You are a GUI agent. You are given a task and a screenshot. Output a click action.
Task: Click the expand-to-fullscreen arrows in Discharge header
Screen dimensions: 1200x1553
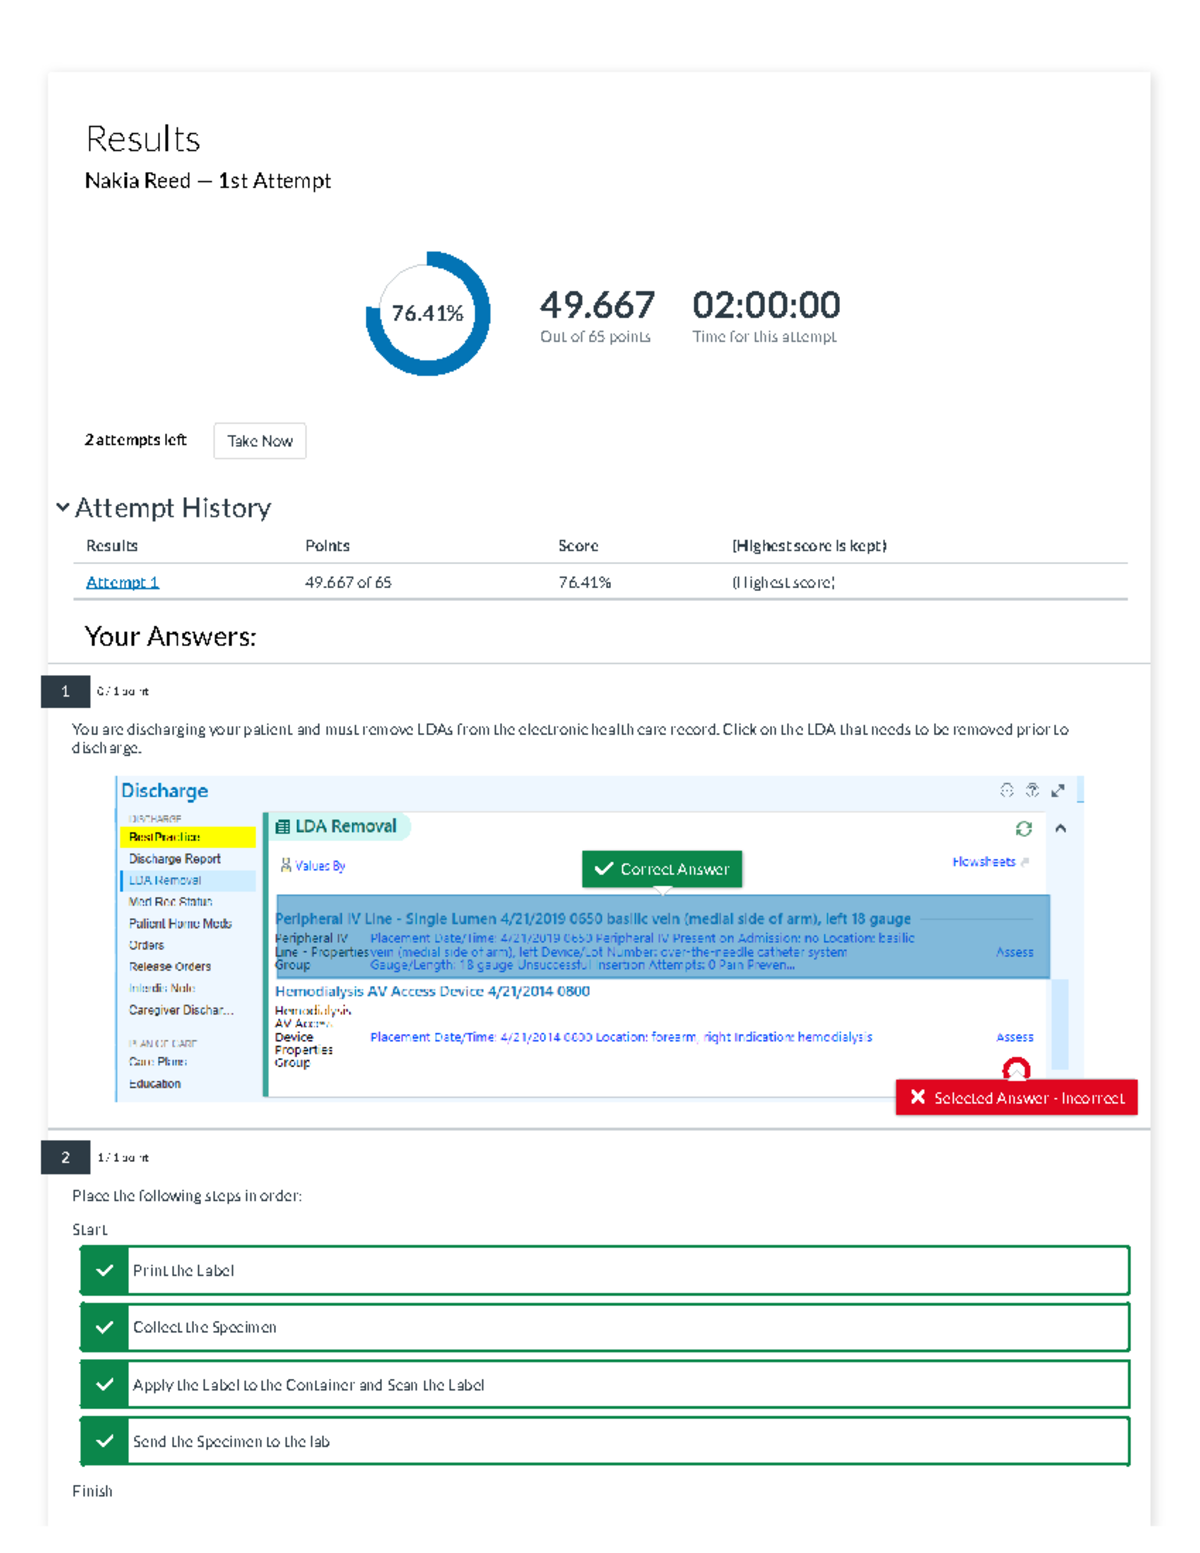point(1058,790)
